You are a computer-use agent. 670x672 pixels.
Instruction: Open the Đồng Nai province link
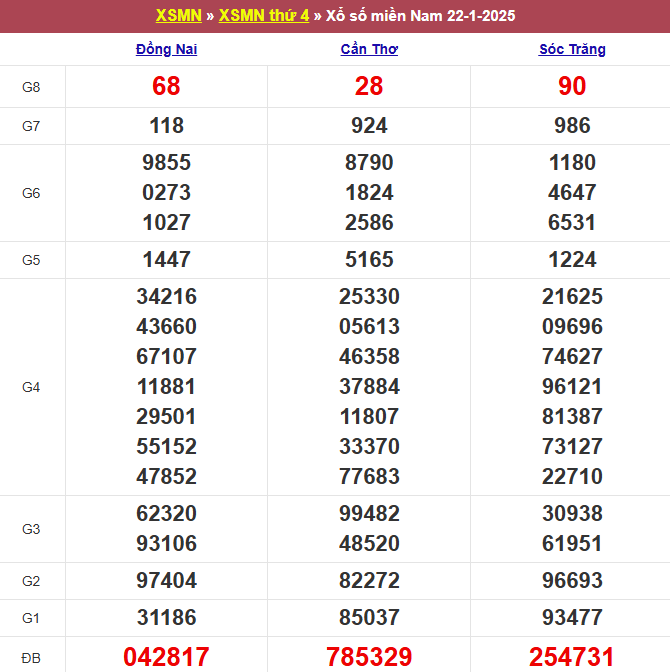click(x=166, y=49)
